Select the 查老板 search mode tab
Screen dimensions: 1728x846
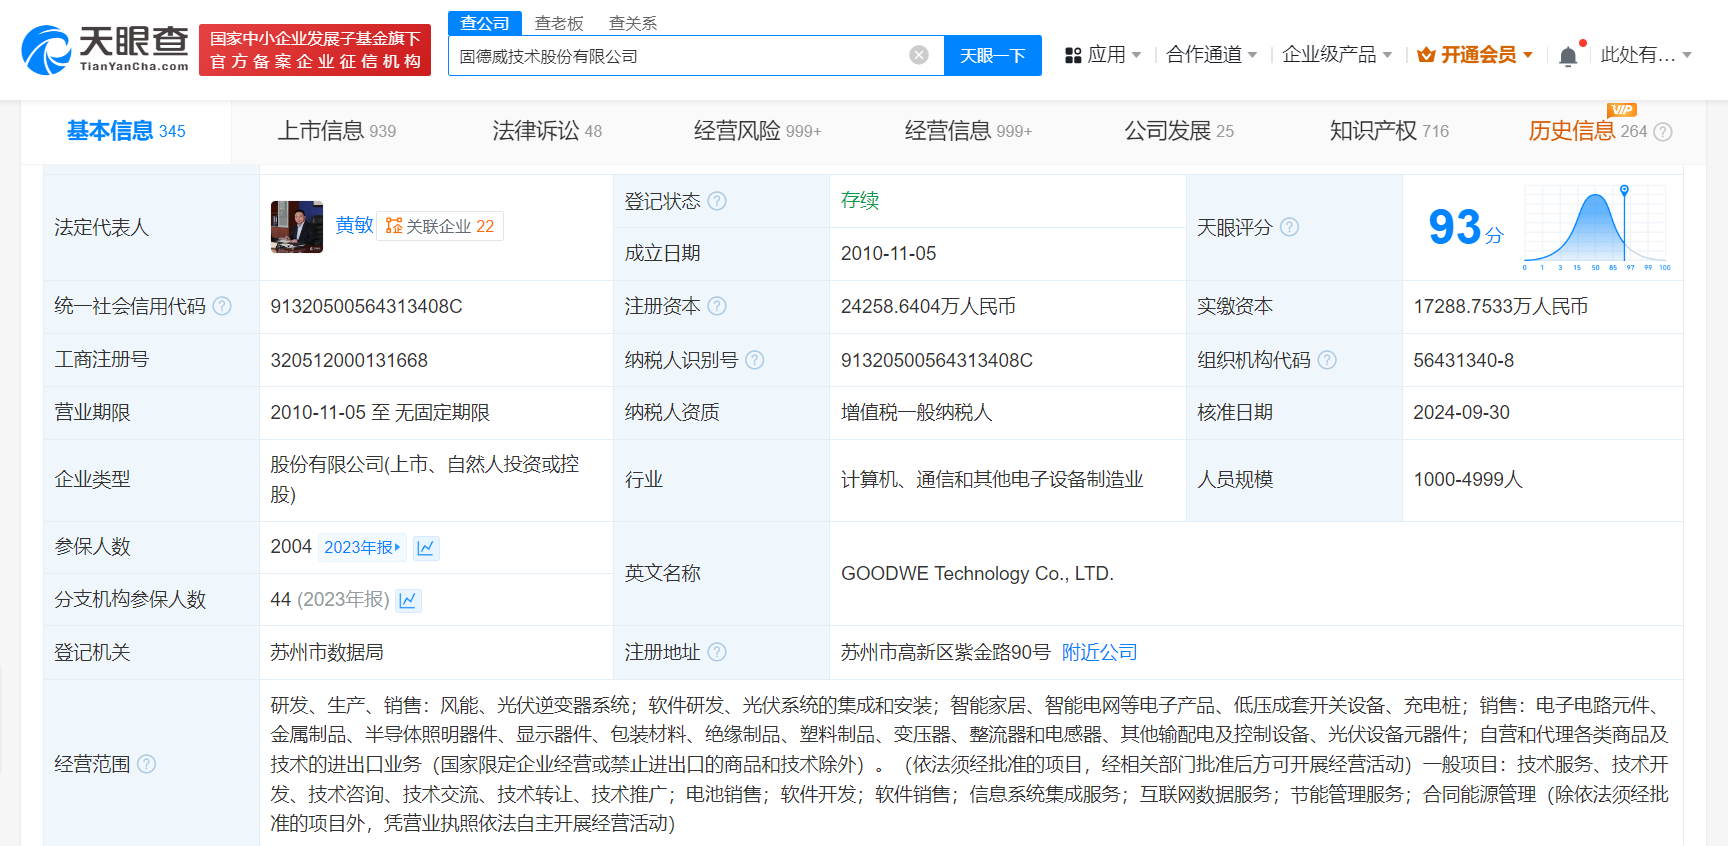(559, 23)
